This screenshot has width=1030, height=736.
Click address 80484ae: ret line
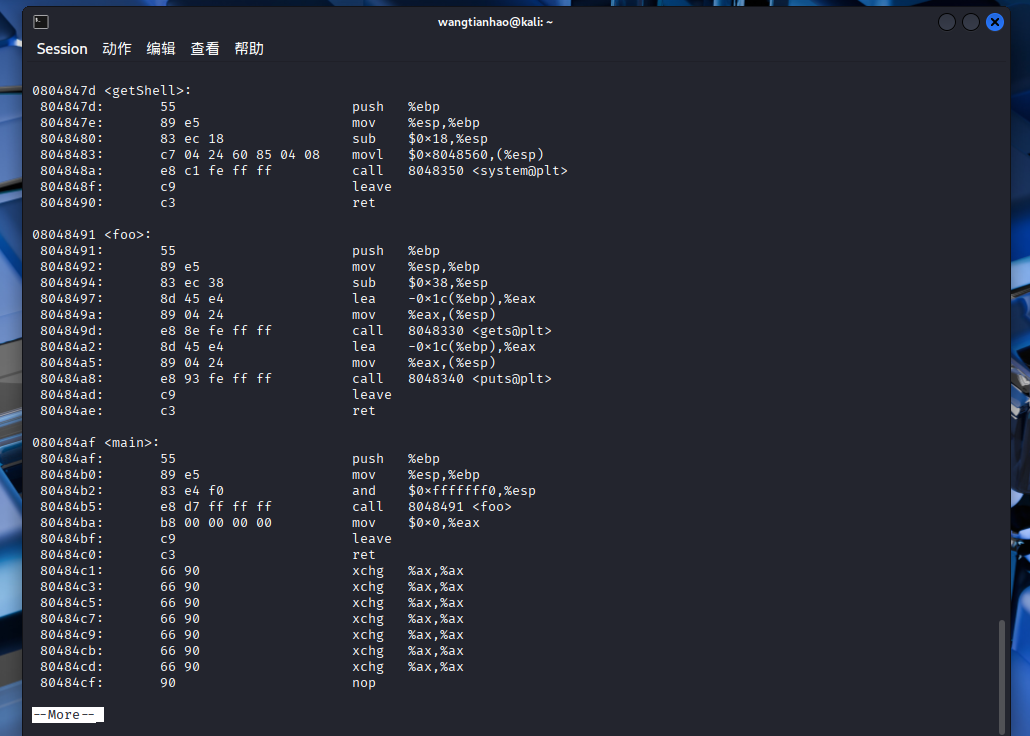coord(72,411)
